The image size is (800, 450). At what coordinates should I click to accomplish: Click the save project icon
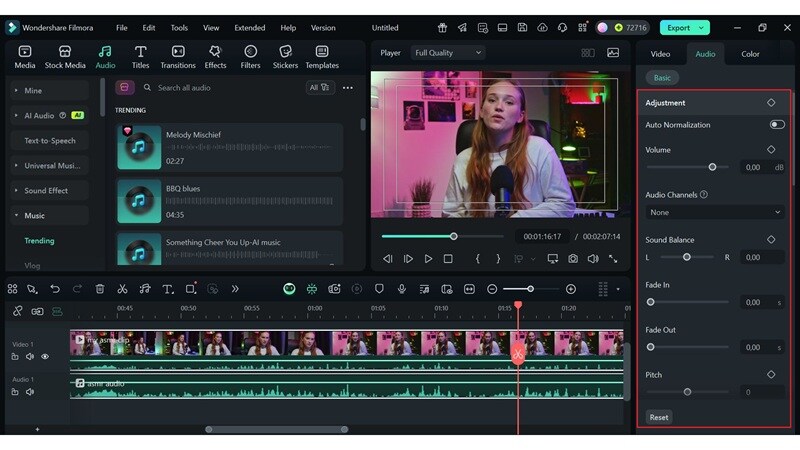click(522, 28)
